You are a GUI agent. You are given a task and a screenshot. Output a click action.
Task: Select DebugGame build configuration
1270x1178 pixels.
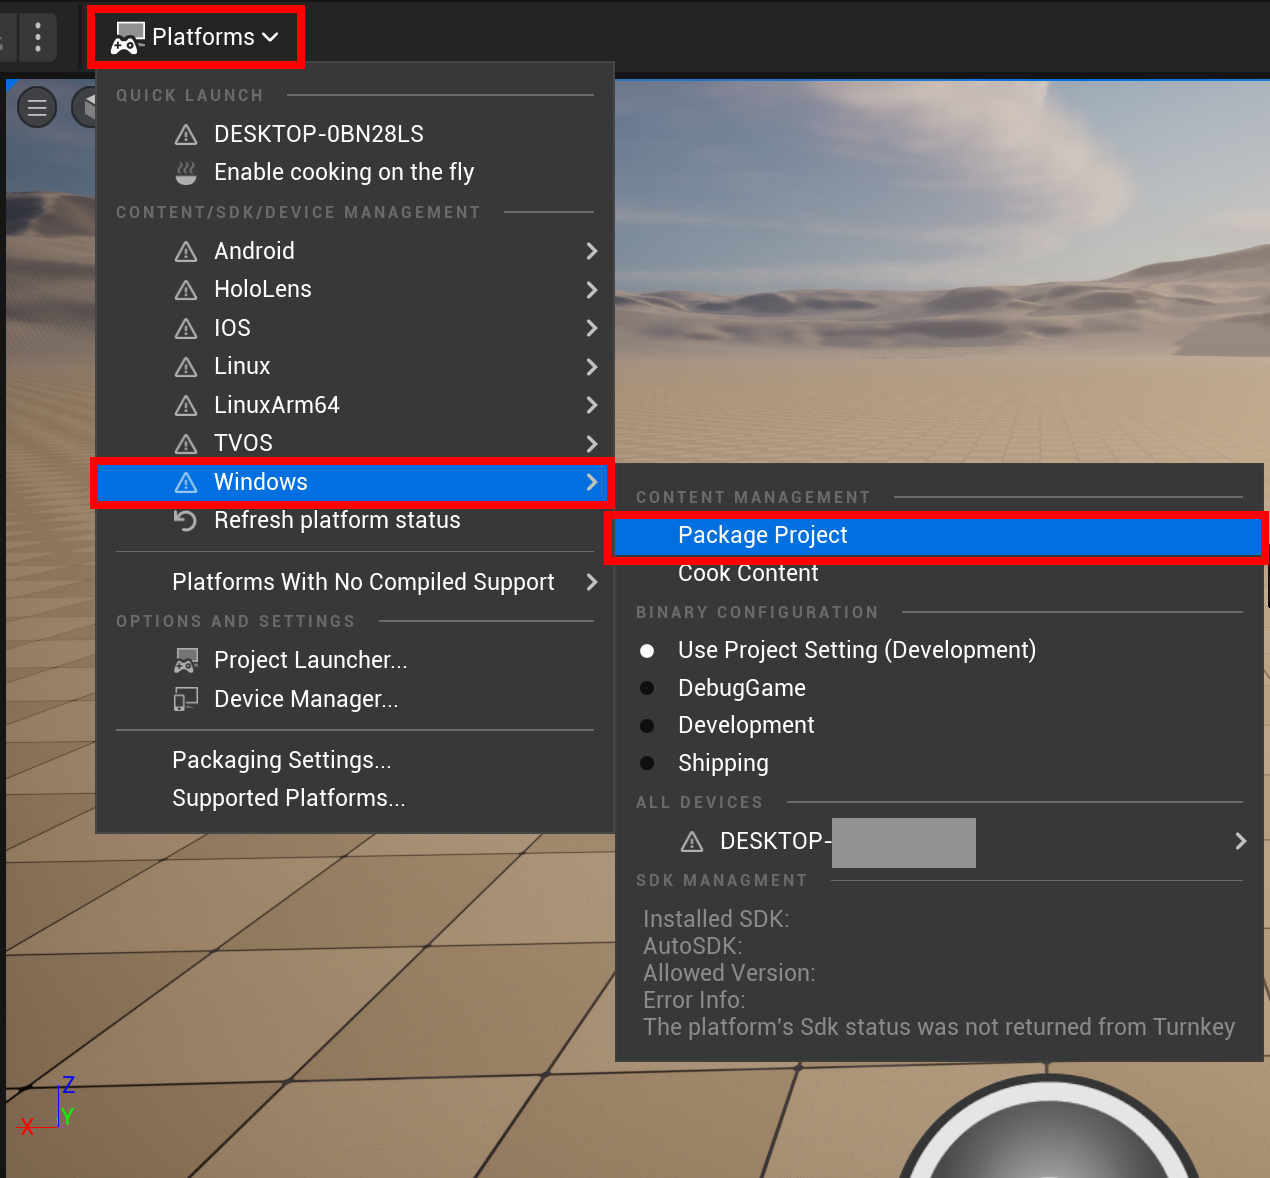point(741,688)
